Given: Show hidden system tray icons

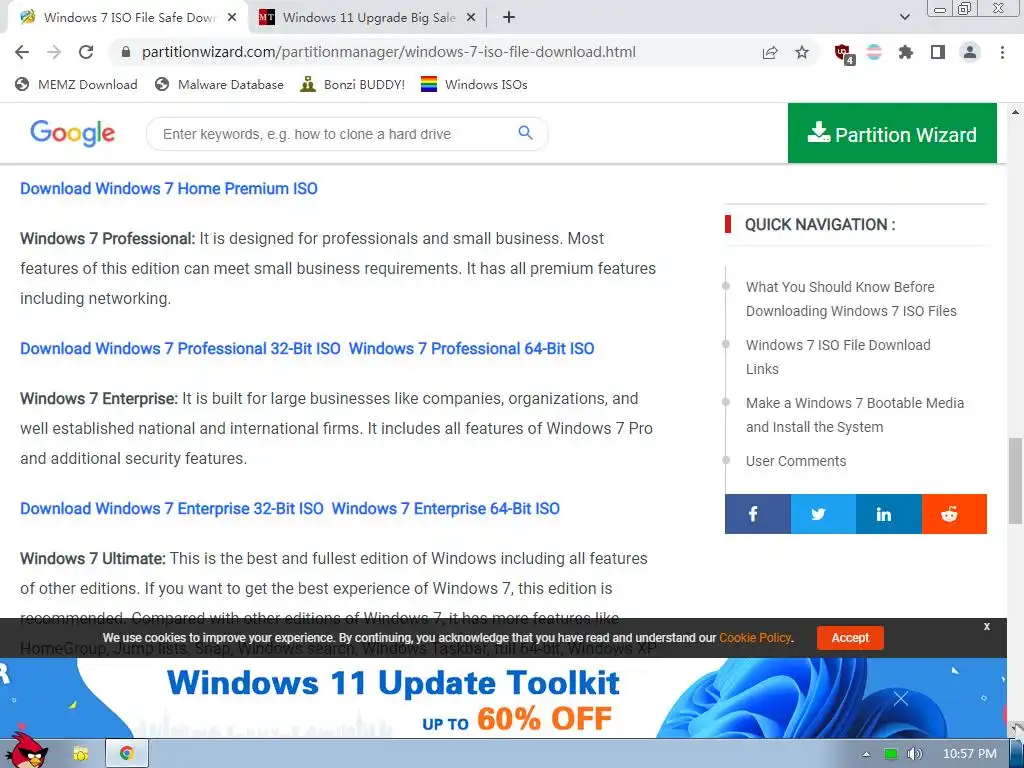Looking at the screenshot, I should point(866,754).
